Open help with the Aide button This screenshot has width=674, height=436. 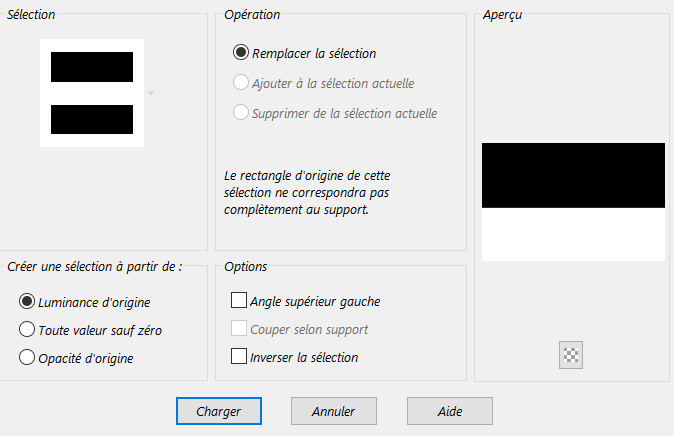coord(449,410)
